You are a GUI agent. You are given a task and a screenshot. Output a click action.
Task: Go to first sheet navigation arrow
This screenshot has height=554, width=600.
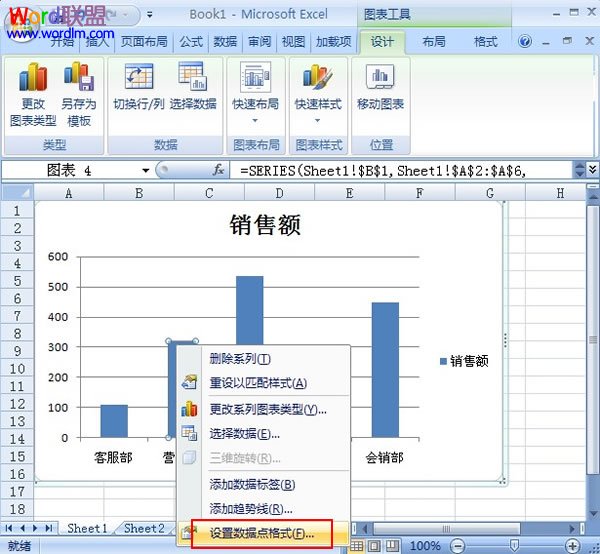[9, 528]
